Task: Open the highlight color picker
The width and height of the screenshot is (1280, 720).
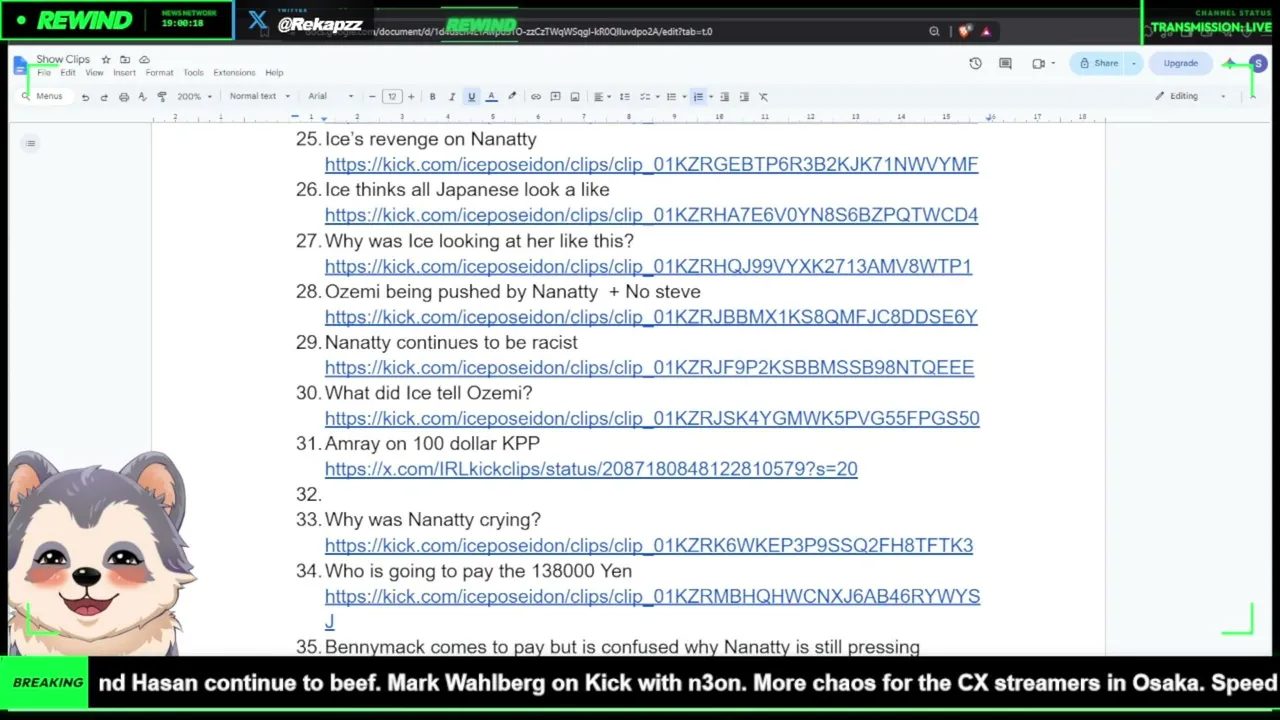Action: click(x=512, y=97)
